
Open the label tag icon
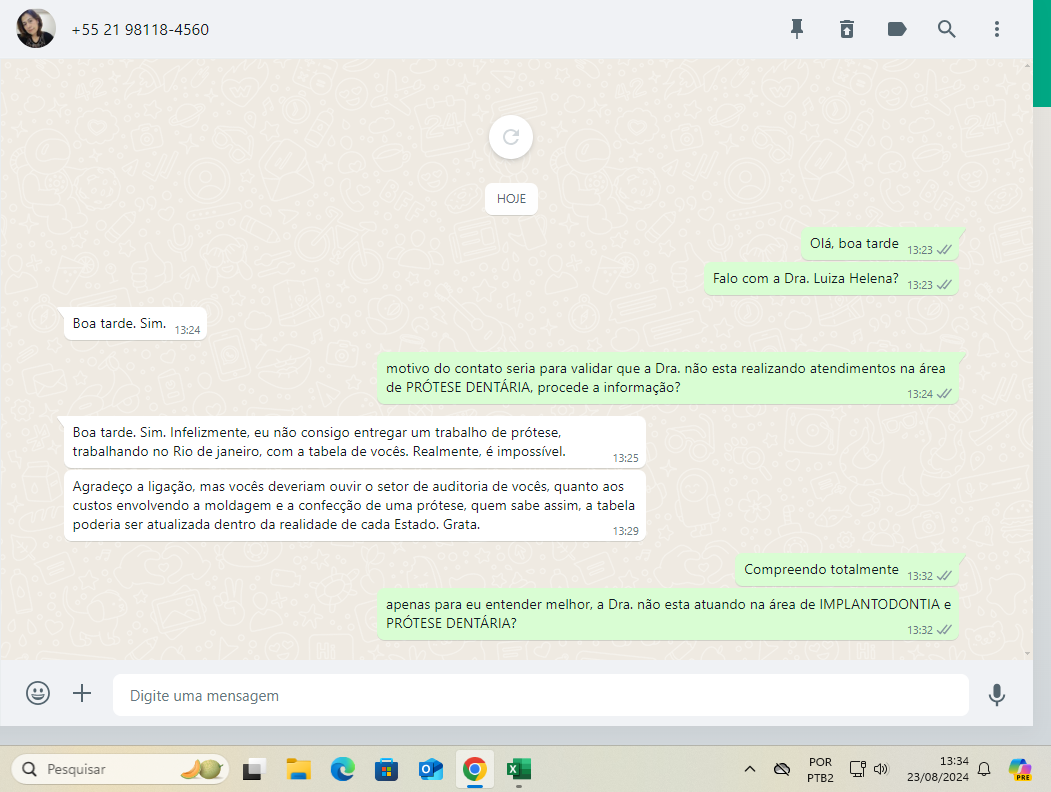pos(896,29)
